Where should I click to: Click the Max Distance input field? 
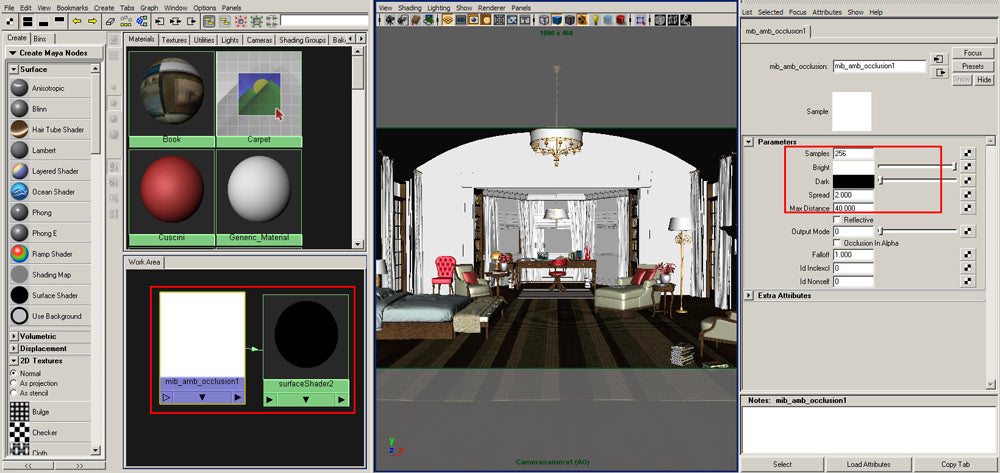coord(853,208)
